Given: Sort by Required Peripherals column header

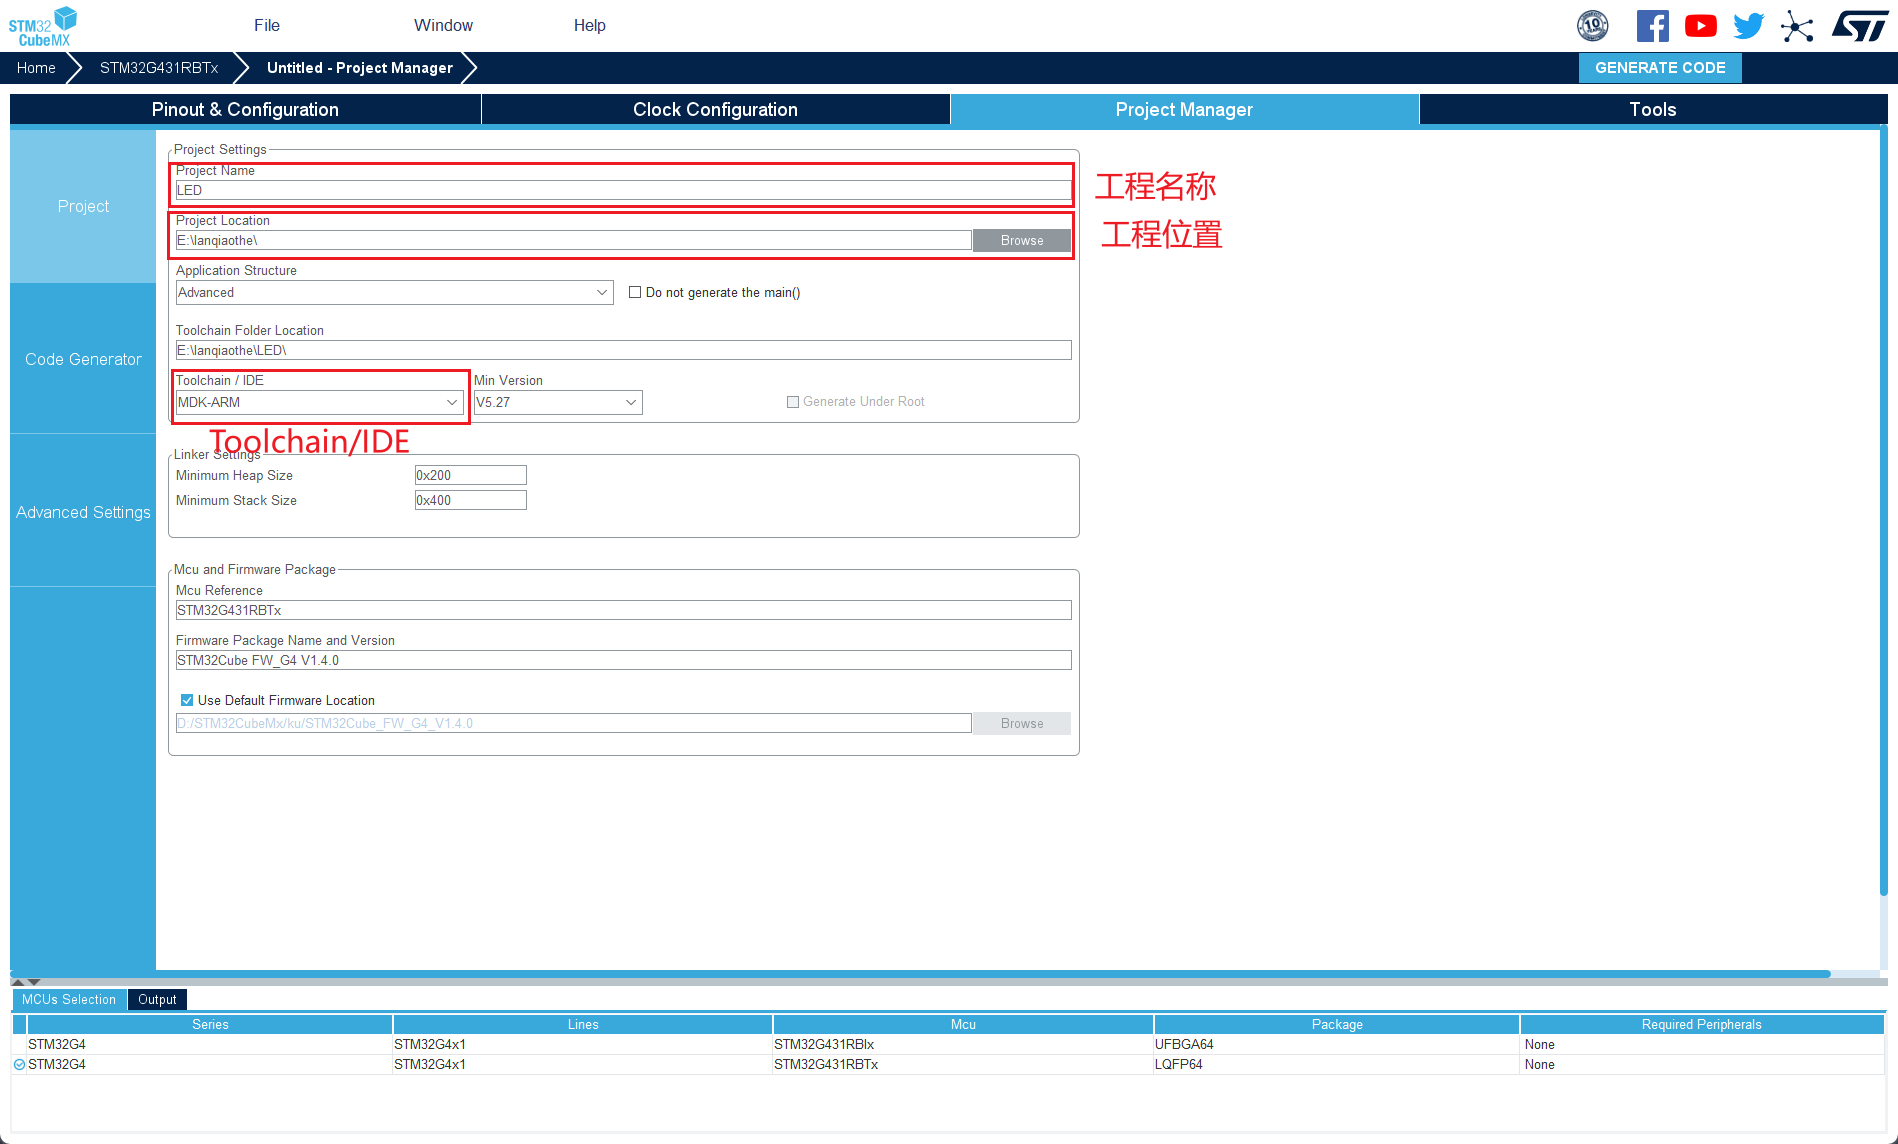Looking at the screenshot, I should pos(1702,1025).
